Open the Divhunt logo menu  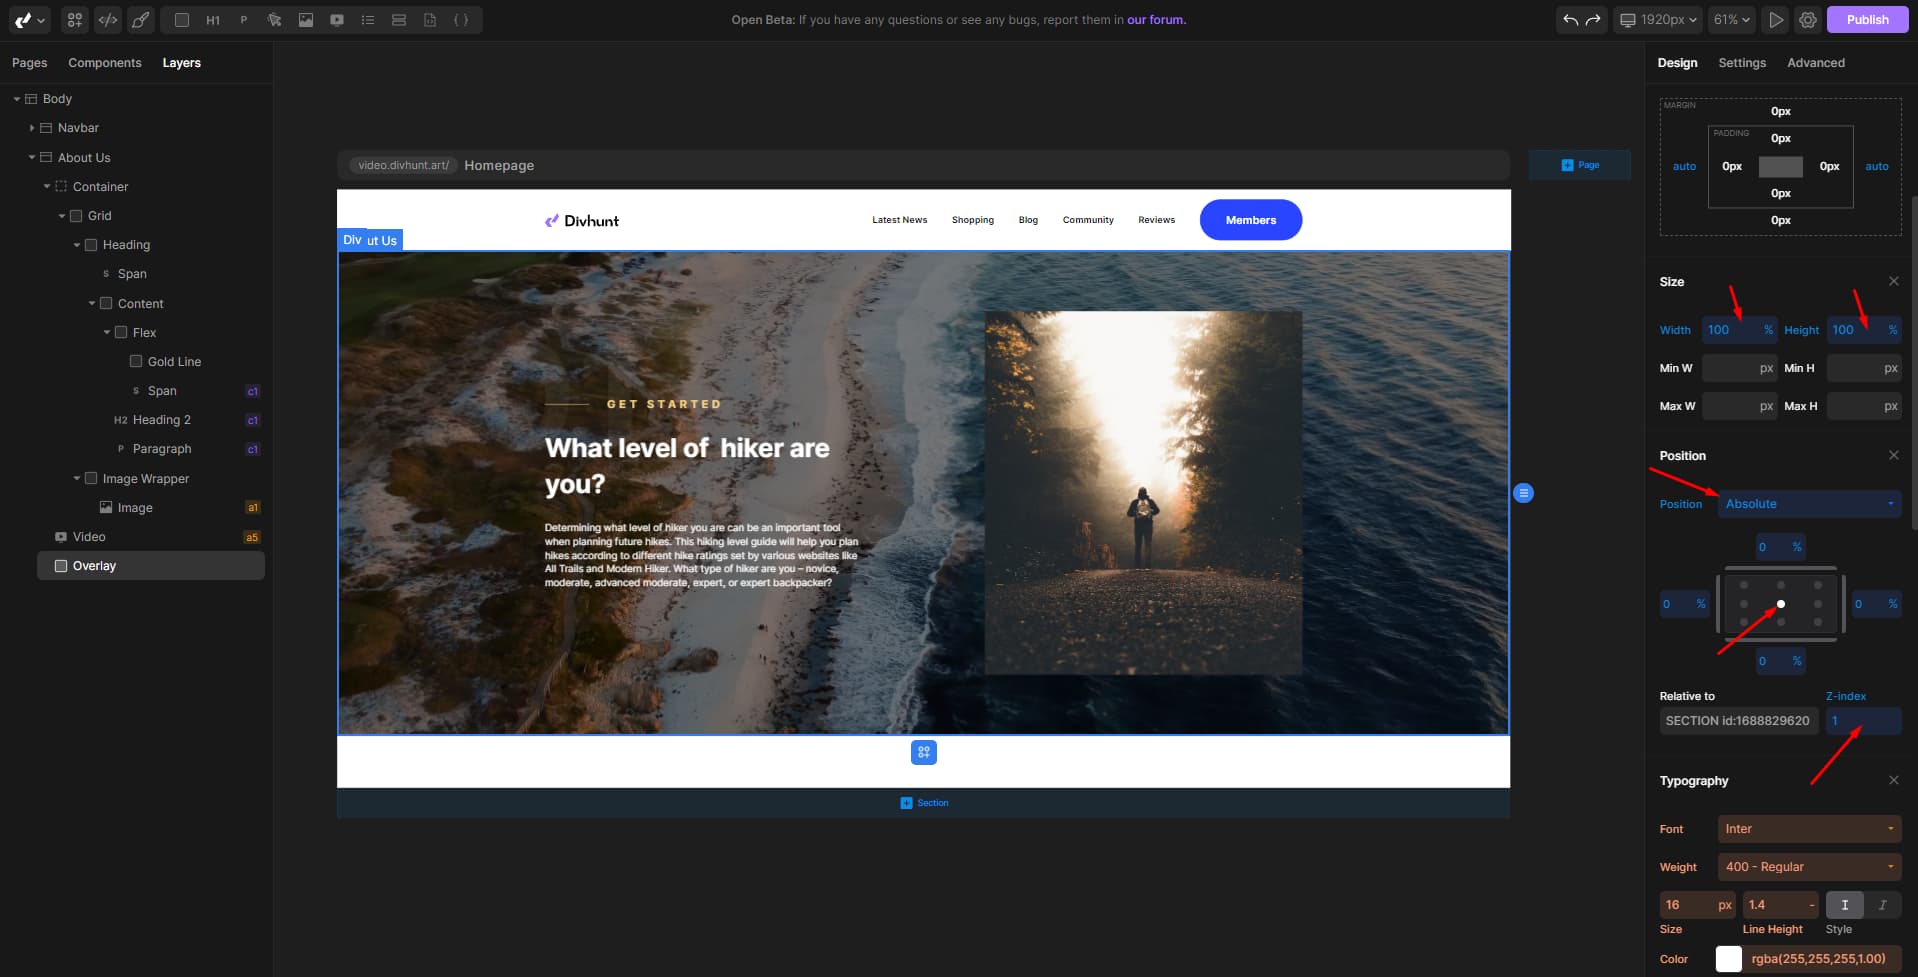tap(28, 20)
